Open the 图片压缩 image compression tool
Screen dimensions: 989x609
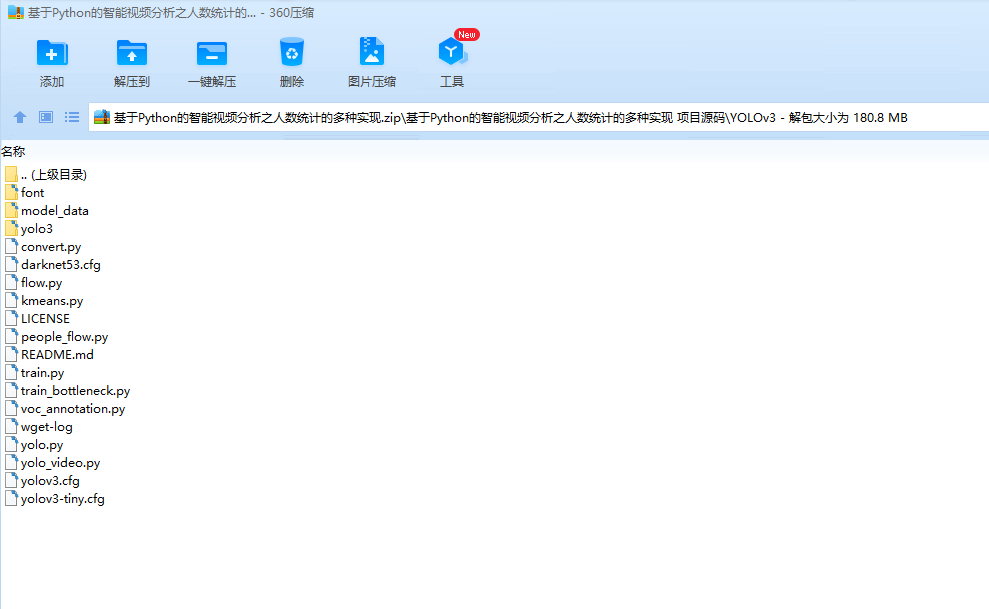(372, 52)
